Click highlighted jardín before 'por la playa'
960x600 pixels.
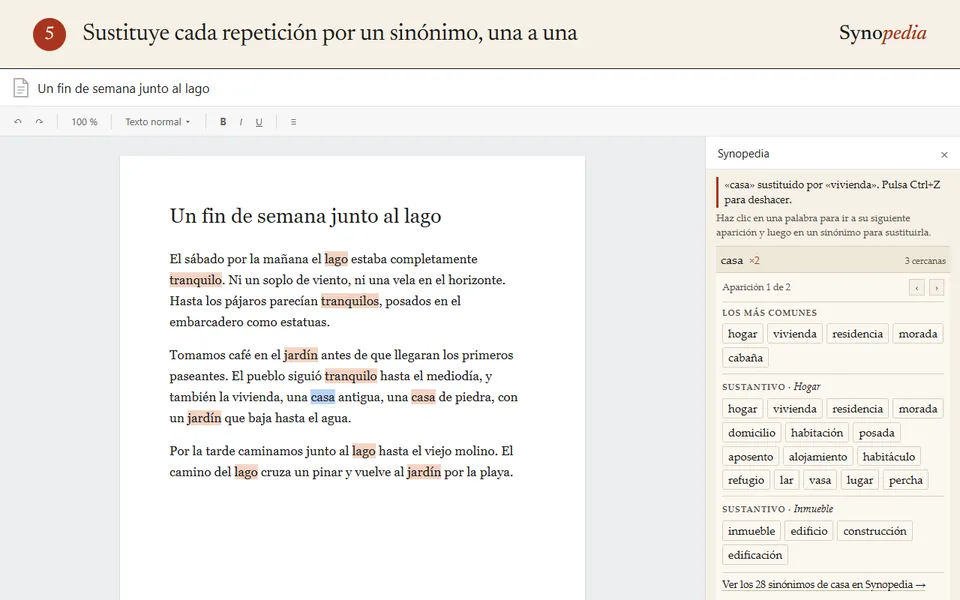point(424,471)
